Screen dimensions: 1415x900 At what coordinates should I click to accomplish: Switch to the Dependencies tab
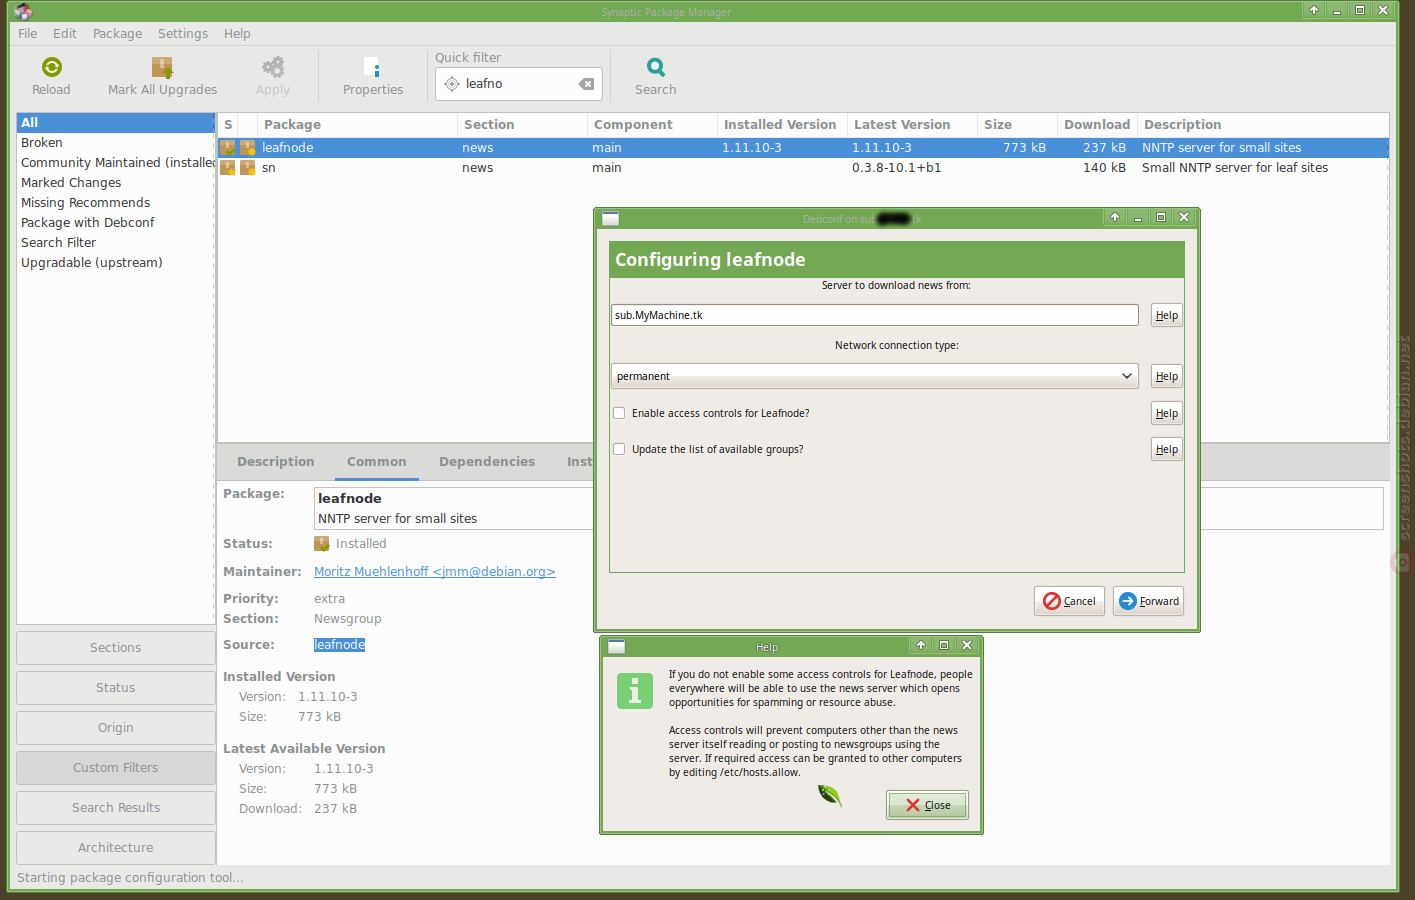pos(487,462)
